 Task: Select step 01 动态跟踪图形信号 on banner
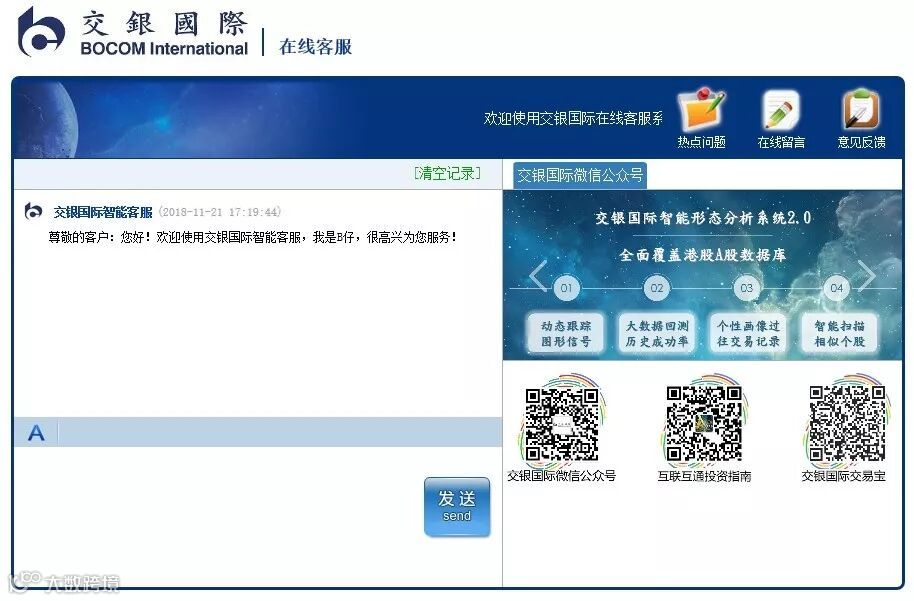pyautogui.click(x=566, y=333)
